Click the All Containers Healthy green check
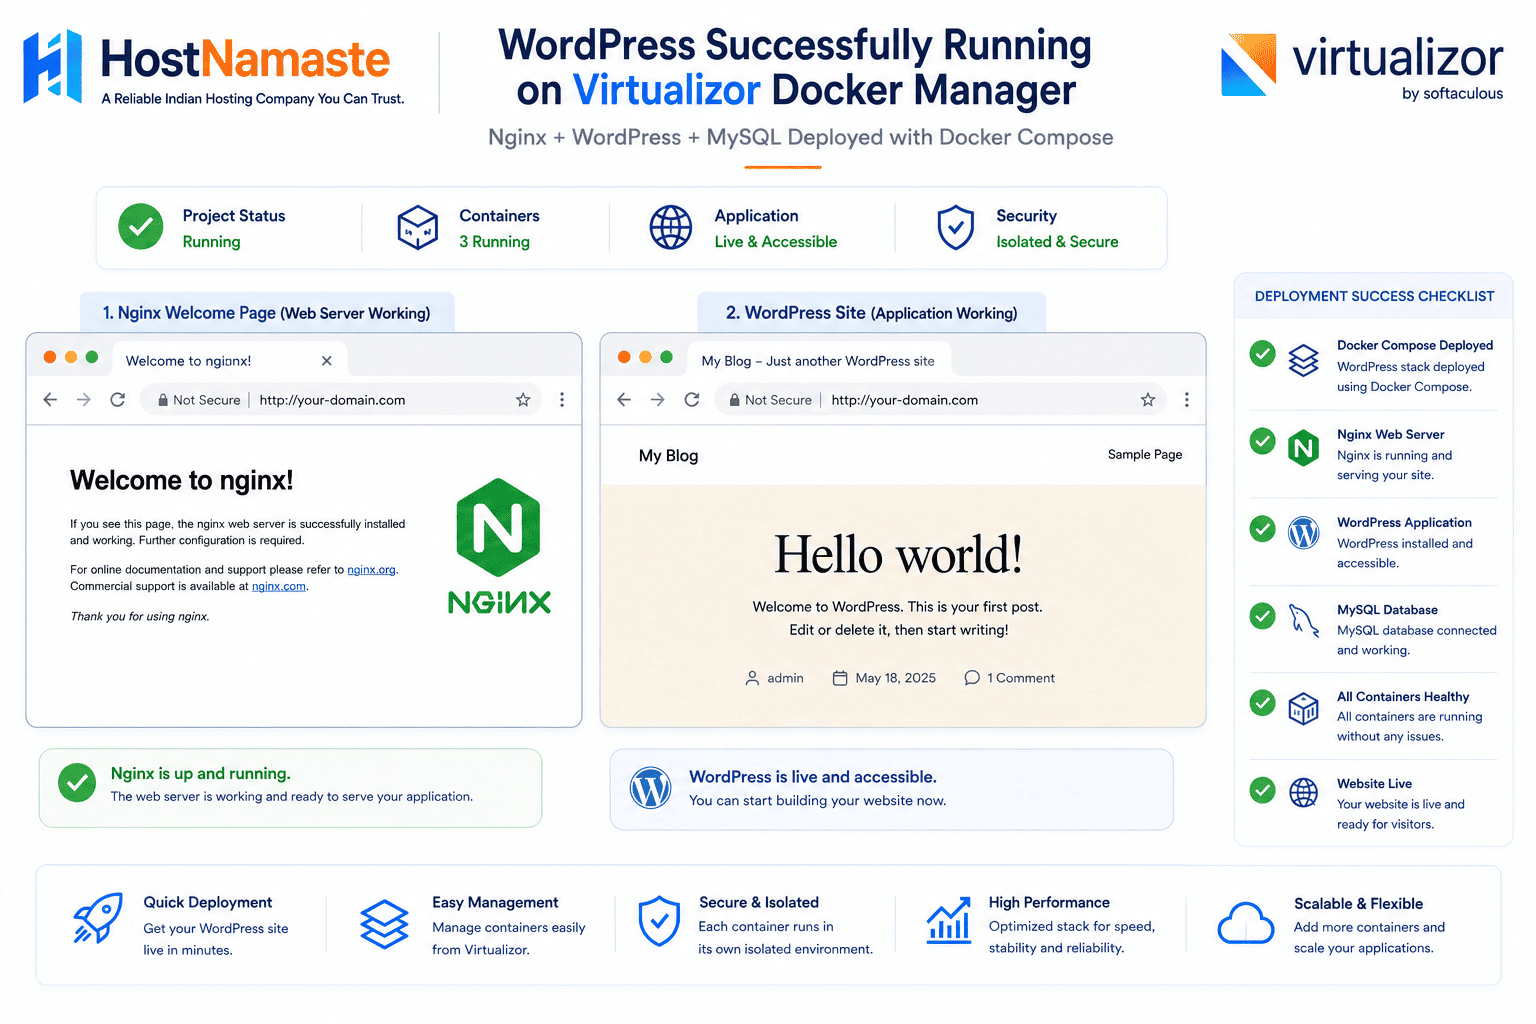This screenshot has height=1024, width=1536. pyautogui.click(x=1263, y=703)
